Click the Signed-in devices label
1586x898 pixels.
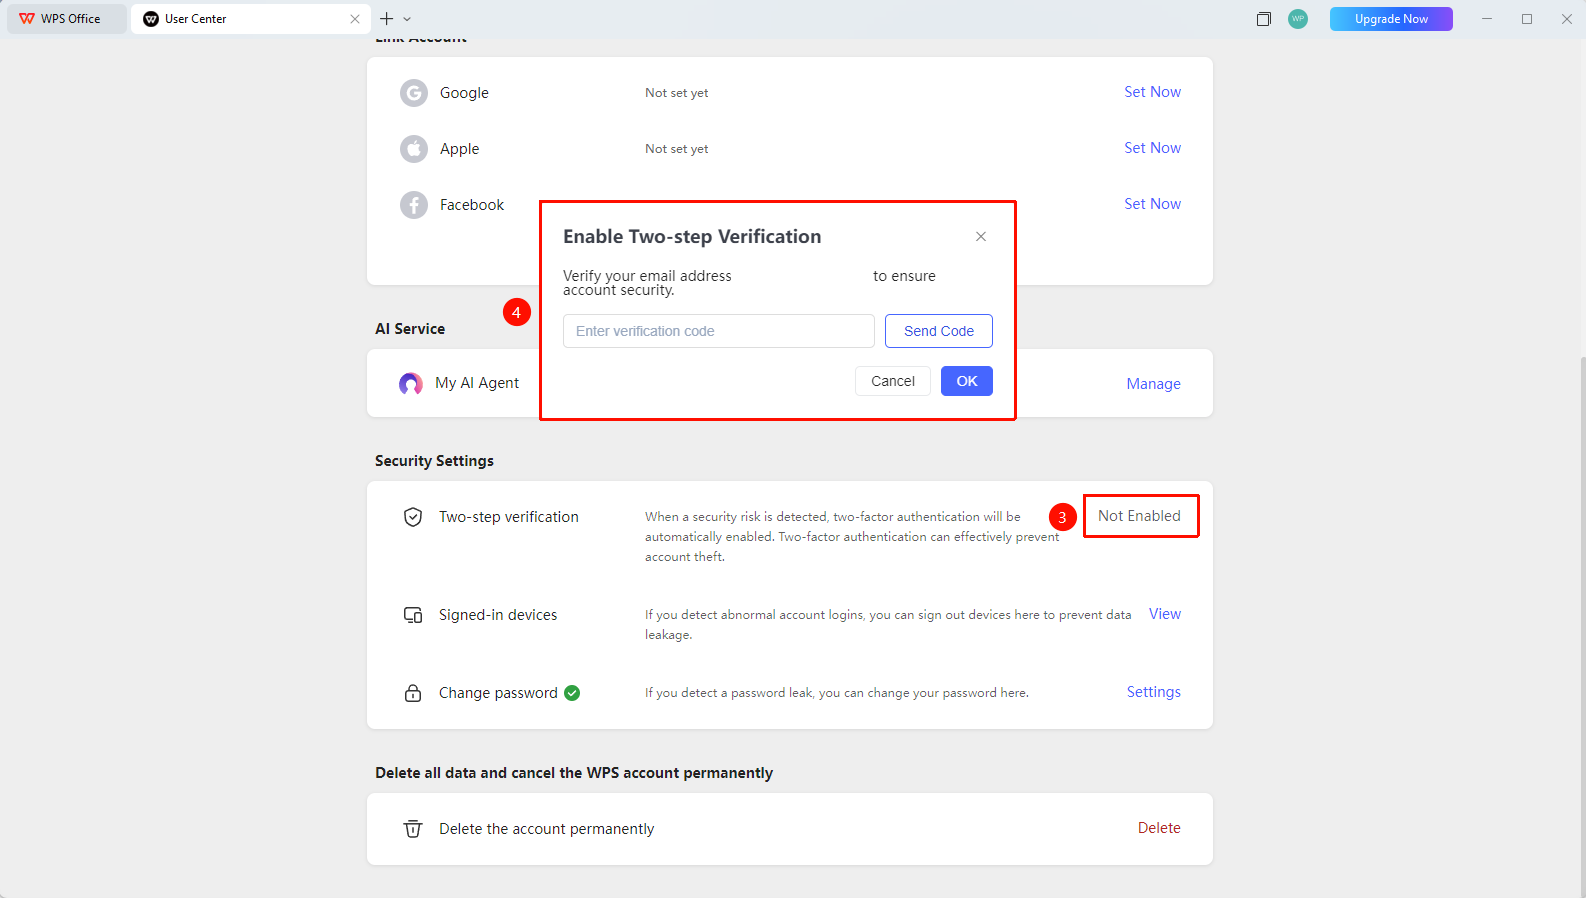click(498, 615)
